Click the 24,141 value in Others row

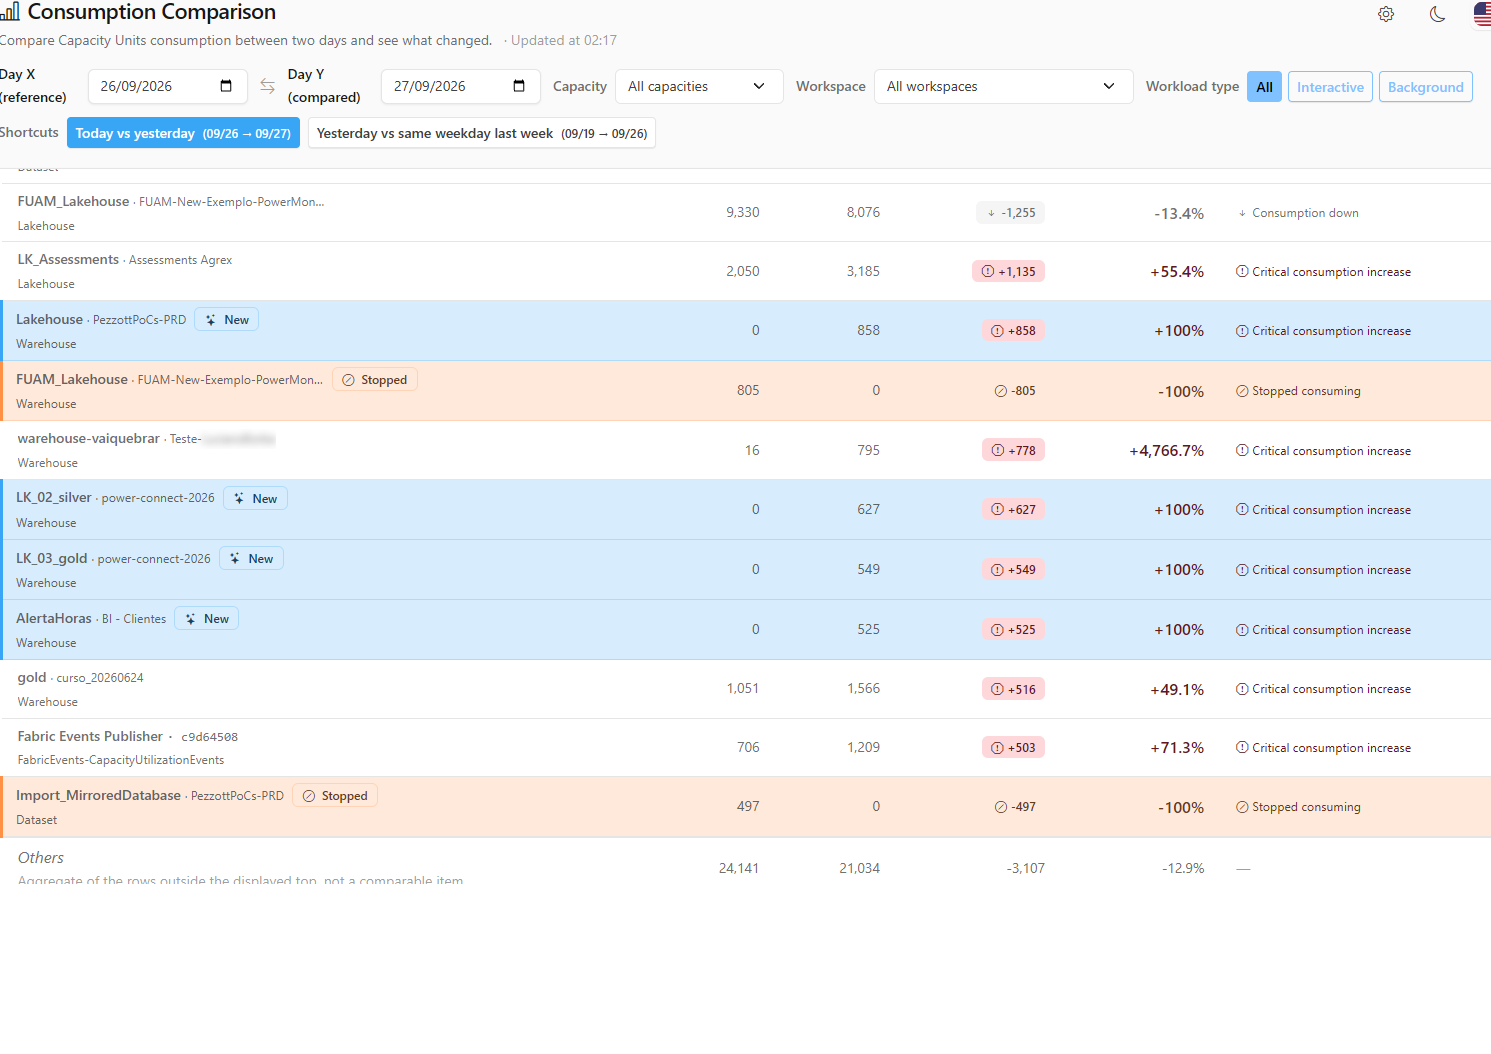tap(739, 868)
